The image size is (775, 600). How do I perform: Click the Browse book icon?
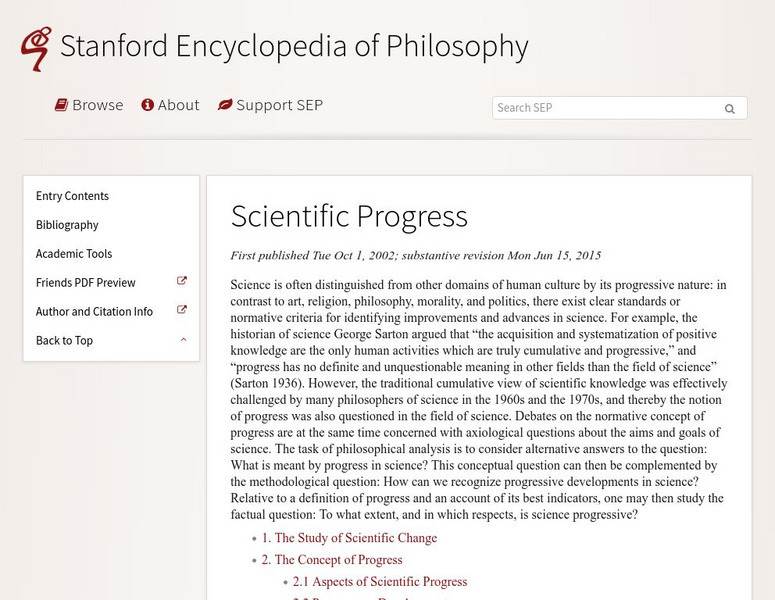click(x=61, y=105)
